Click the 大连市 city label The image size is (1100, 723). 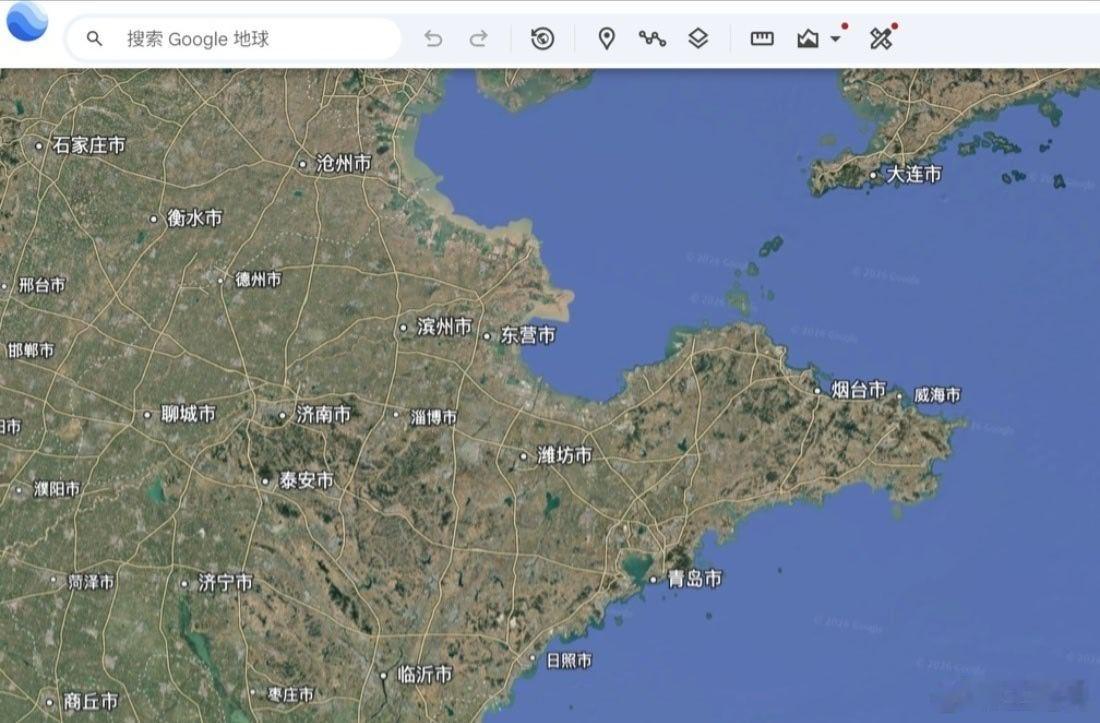pos(913,174)
